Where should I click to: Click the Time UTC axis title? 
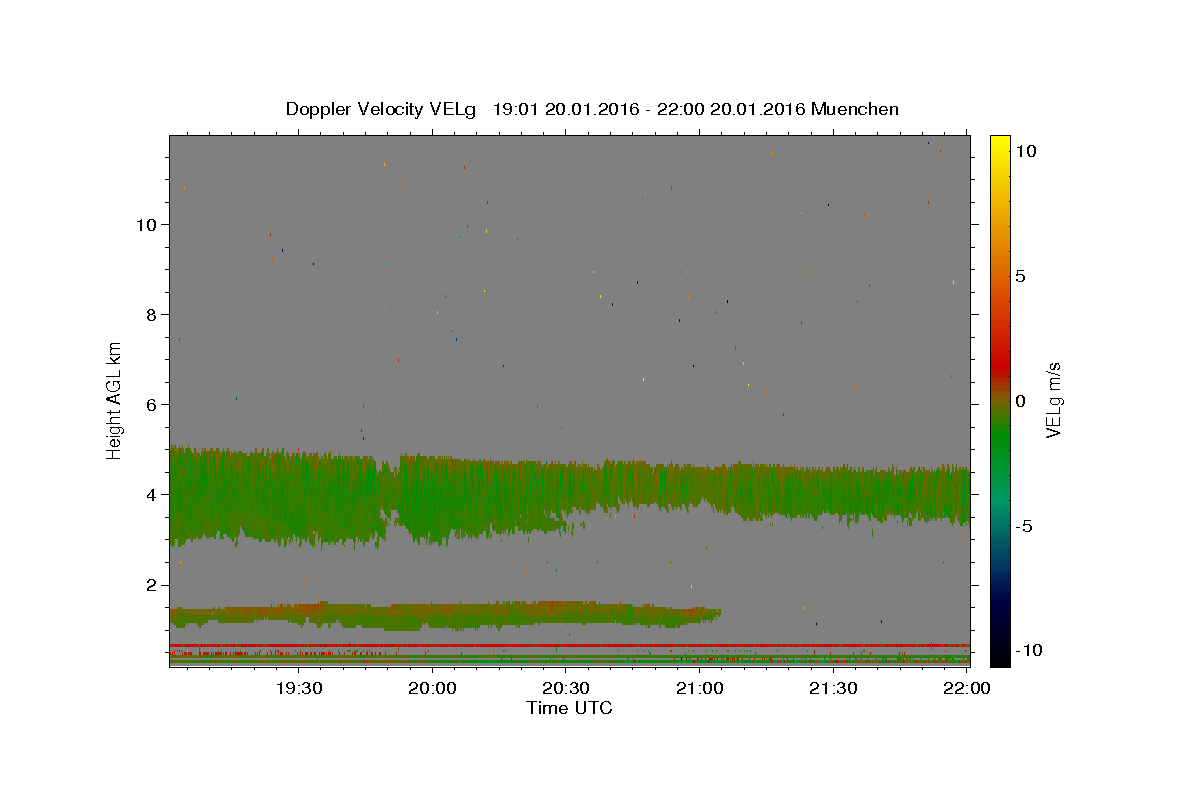[x=569, y=708]
